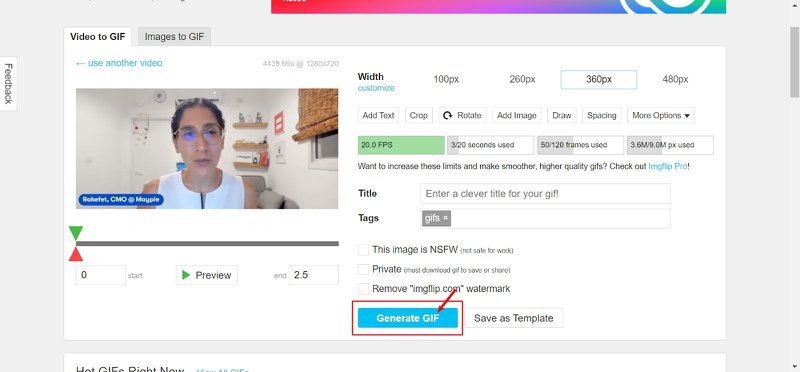Expand the More Options dropdown
The height and width of the screenshot is (372, 800).
point(661,115)
